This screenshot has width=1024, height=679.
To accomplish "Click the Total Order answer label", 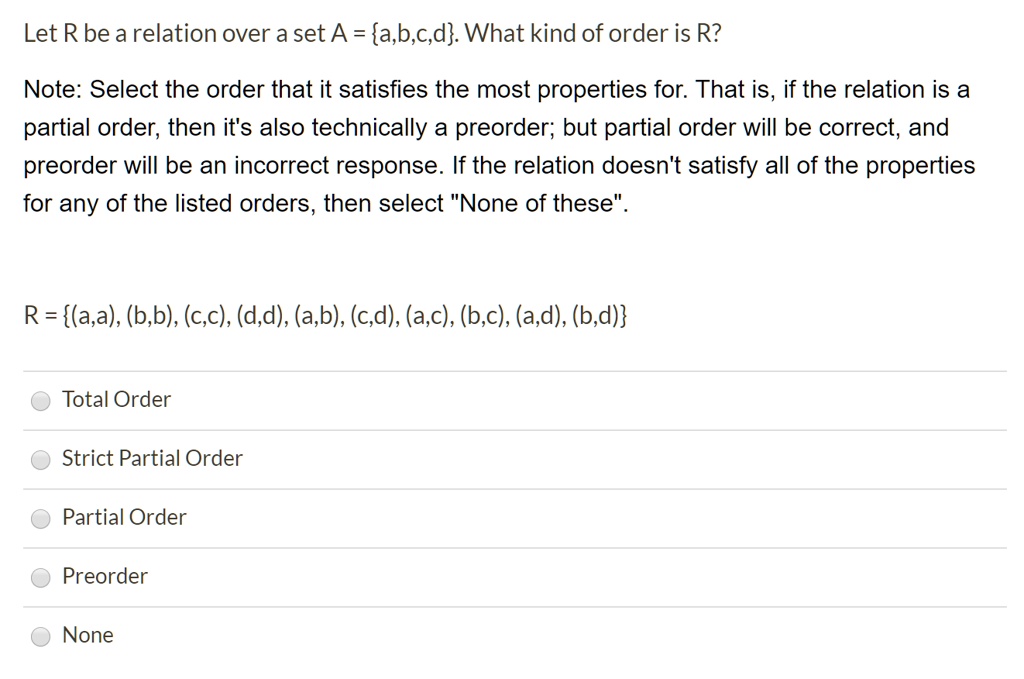I will point(116,400).
